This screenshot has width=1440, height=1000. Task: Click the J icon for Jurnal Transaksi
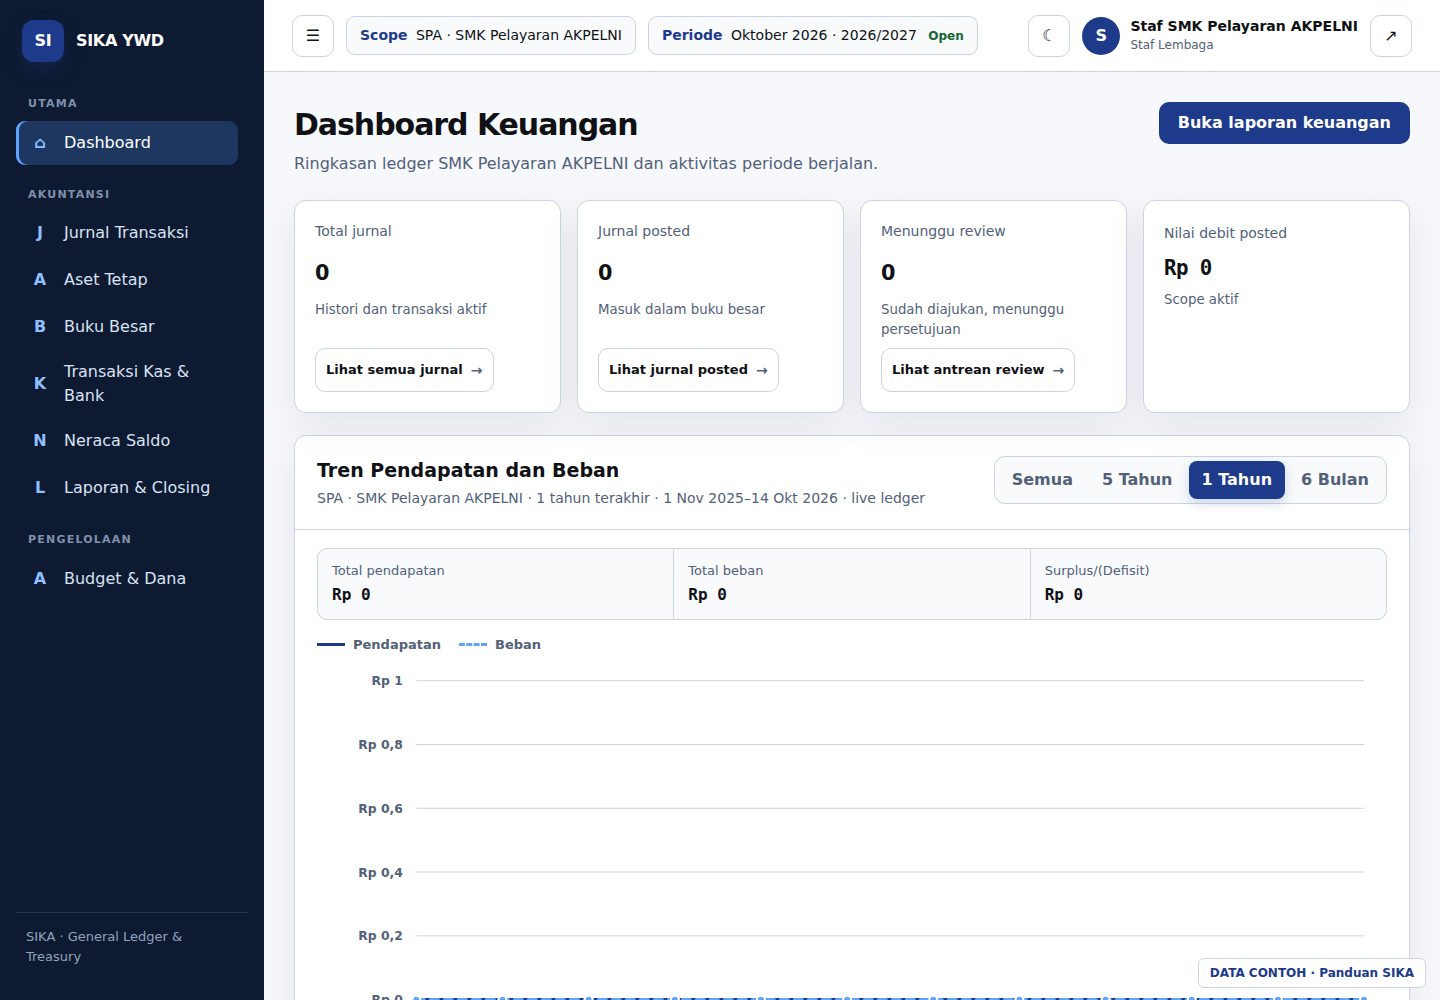[40, 233]
